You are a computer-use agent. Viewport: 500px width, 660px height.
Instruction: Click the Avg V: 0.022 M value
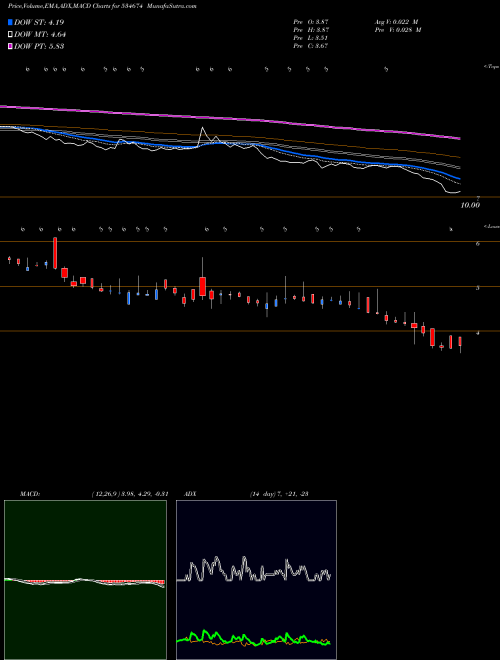[x=397, y=22]
